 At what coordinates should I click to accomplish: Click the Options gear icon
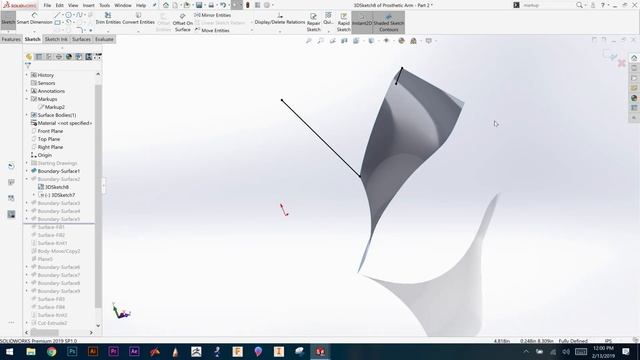(267, 5)
